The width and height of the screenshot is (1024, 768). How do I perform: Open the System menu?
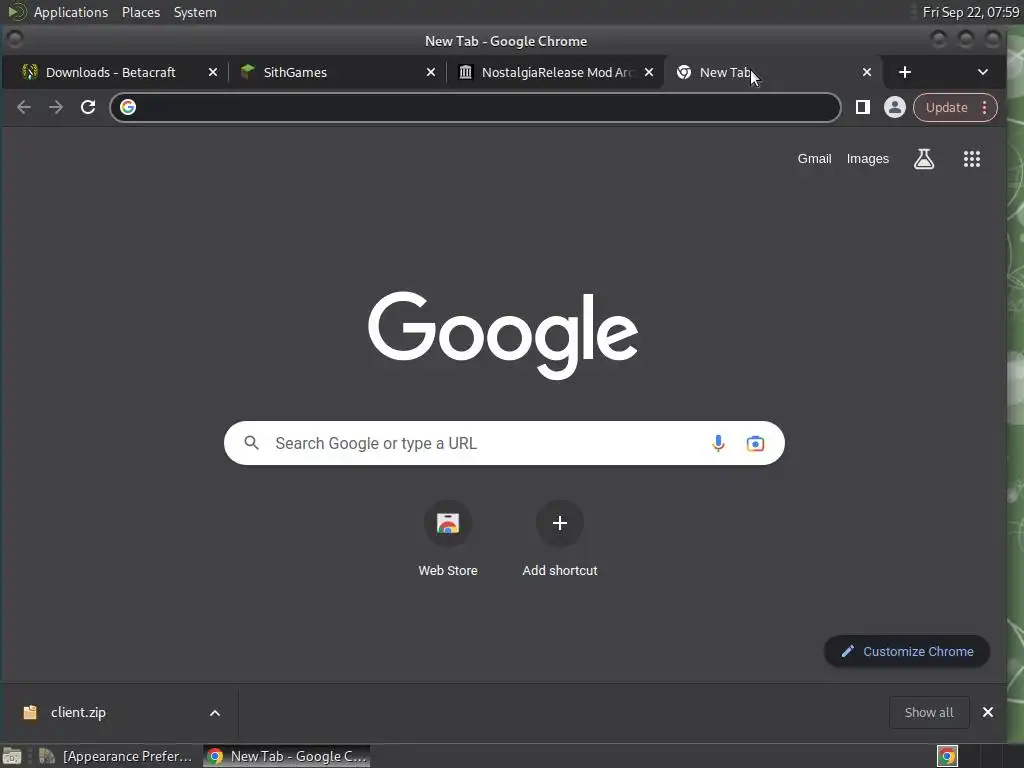pos(195,12)
